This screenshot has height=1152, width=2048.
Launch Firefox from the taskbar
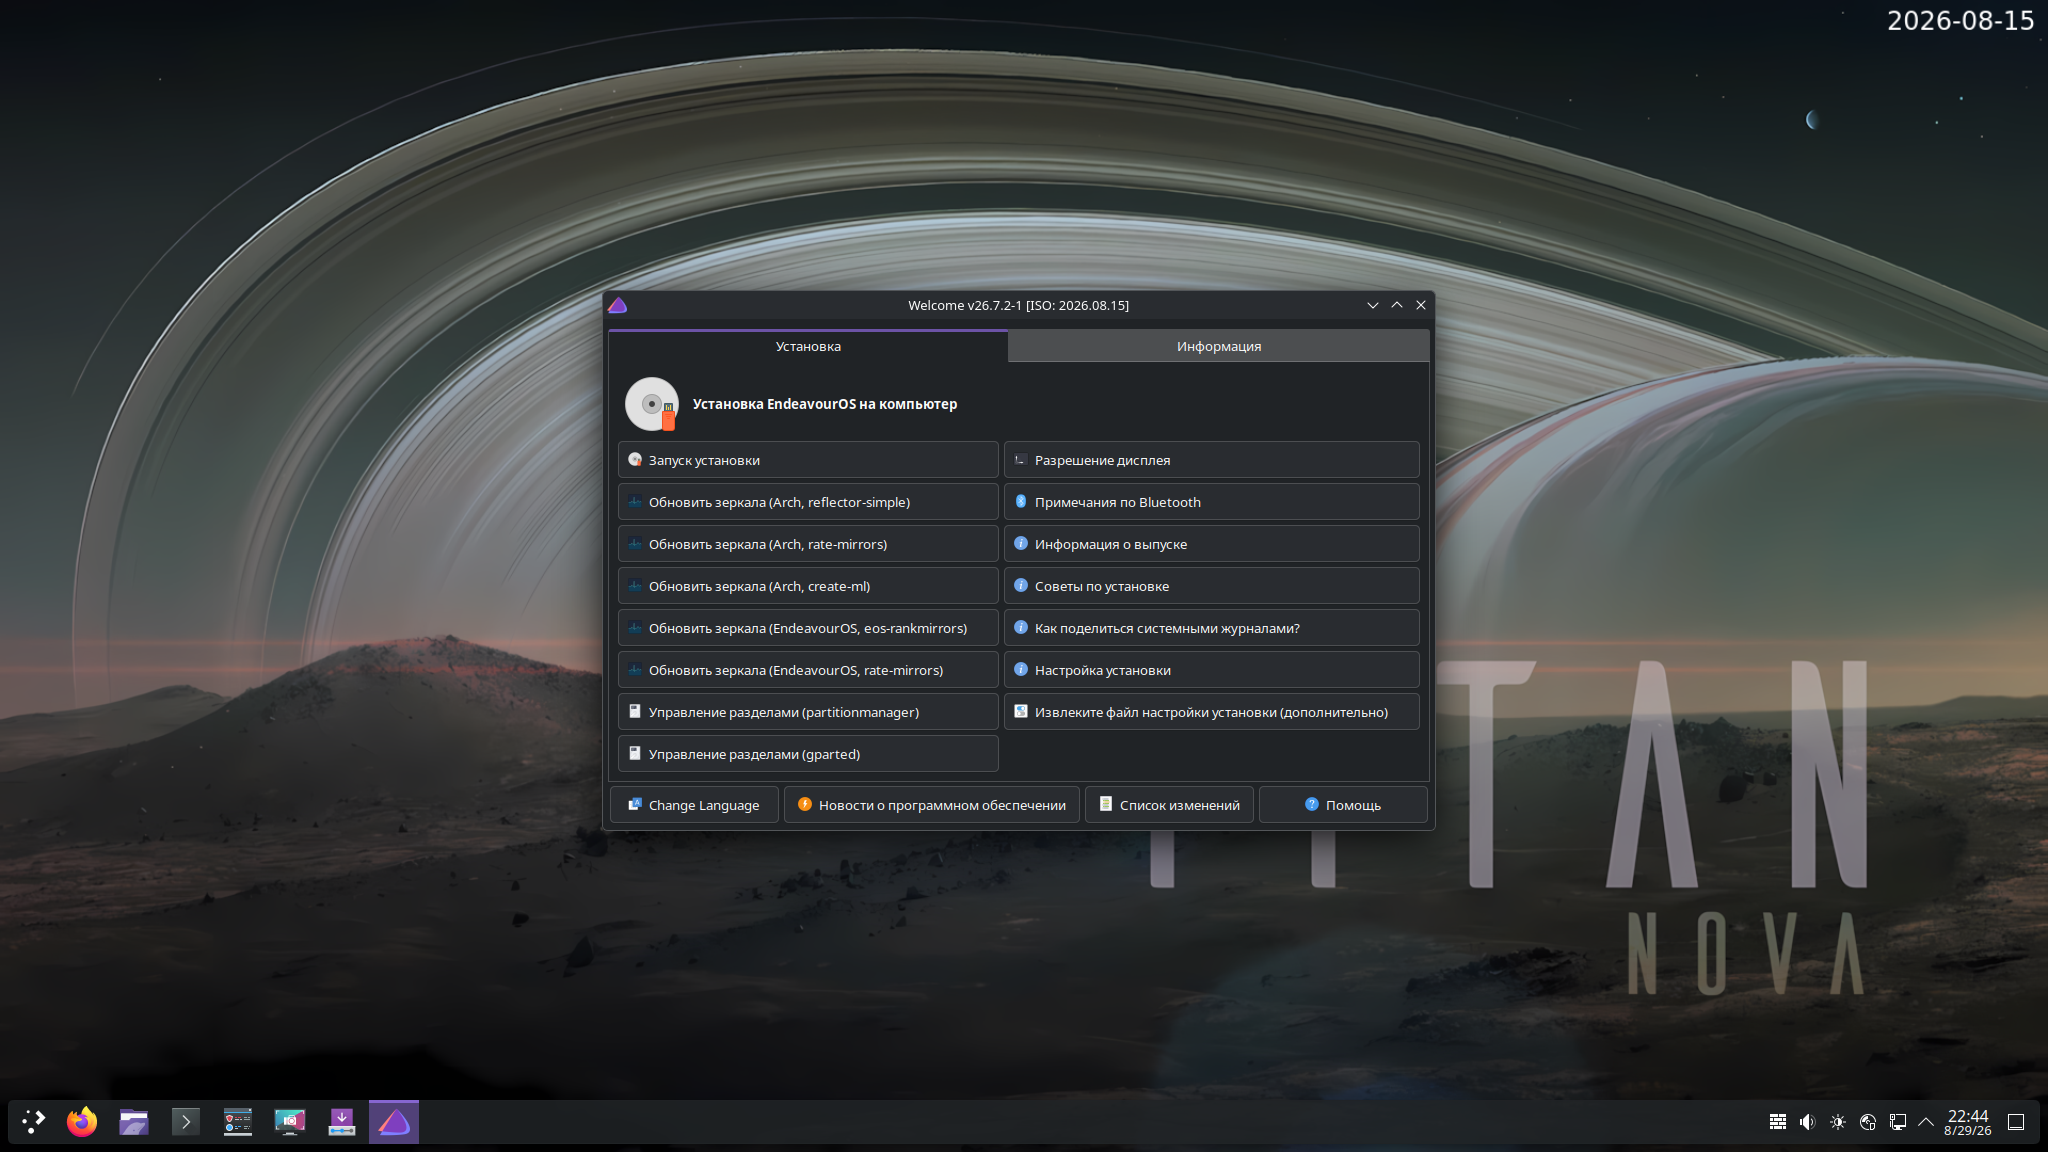[82, 1122]
